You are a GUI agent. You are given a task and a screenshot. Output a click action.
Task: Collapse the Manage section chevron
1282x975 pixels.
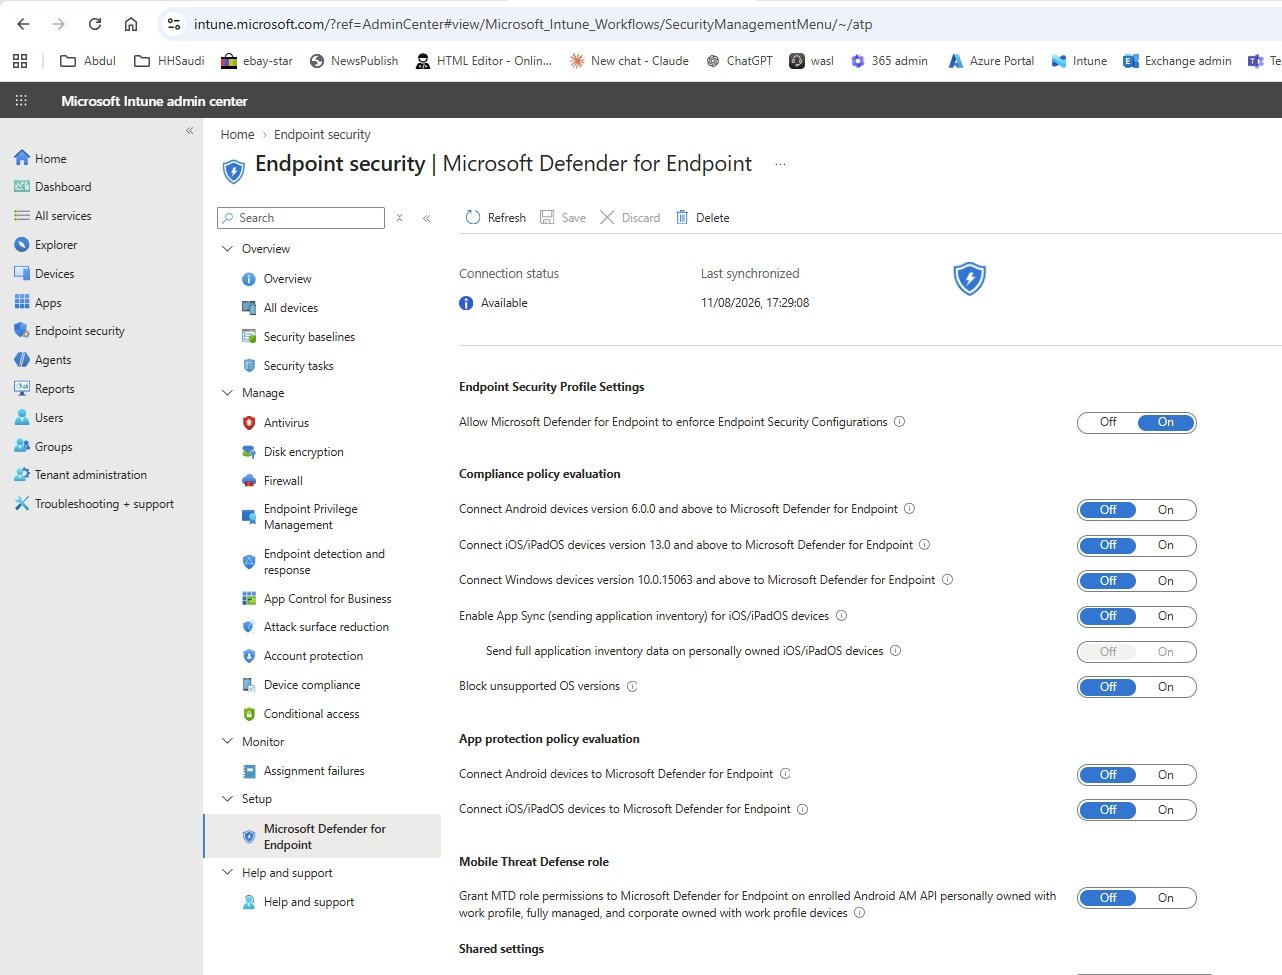pyautogui.click(x=227, y=393)
